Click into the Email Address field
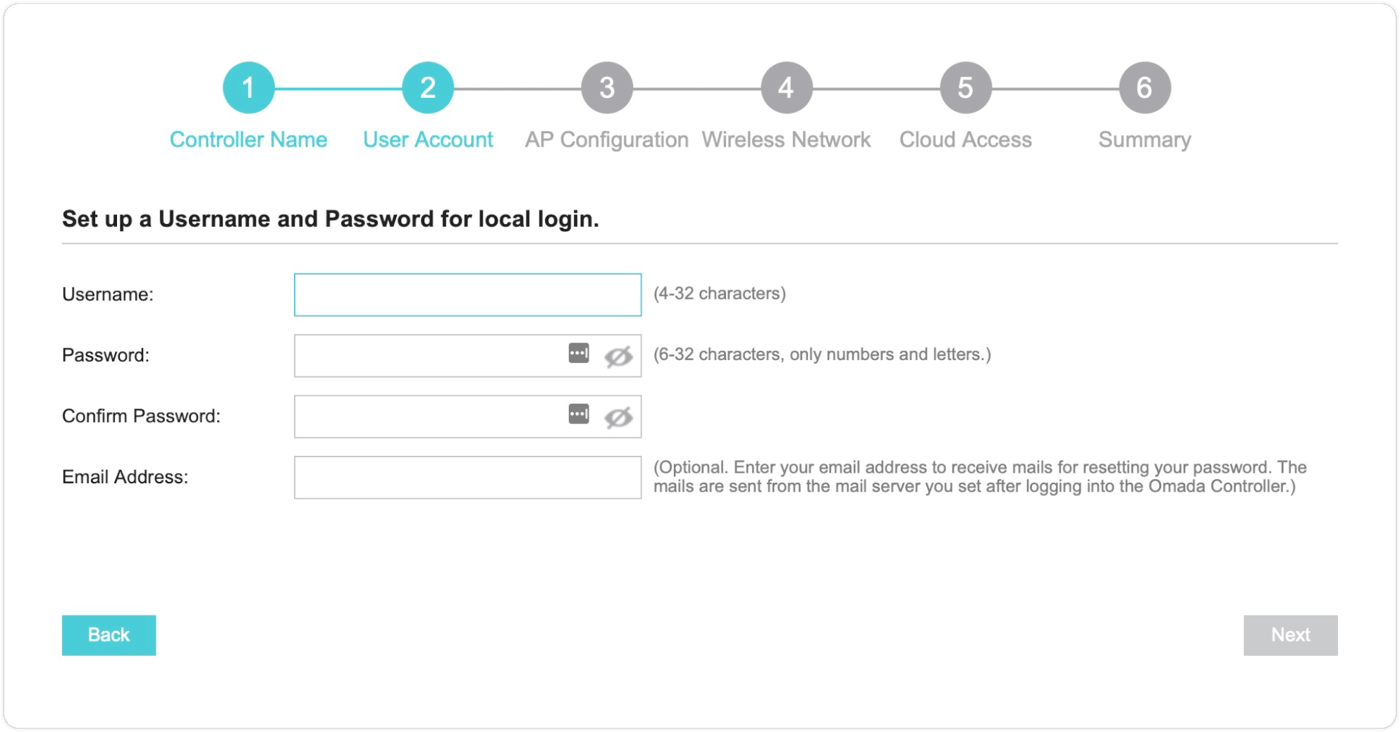Viewport: 1400px width, 732px height. 467,478
